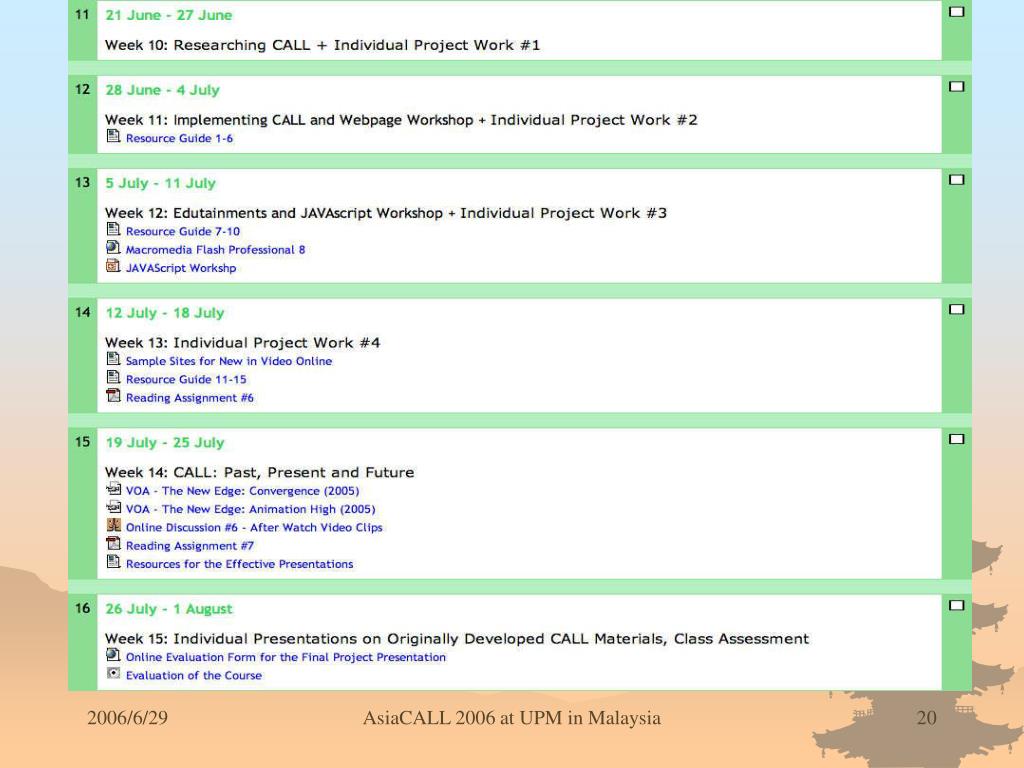Open the Resource Guide 11-15 link
The height and width of the screenshot is (768, 1024).
[x=186, y=379]
